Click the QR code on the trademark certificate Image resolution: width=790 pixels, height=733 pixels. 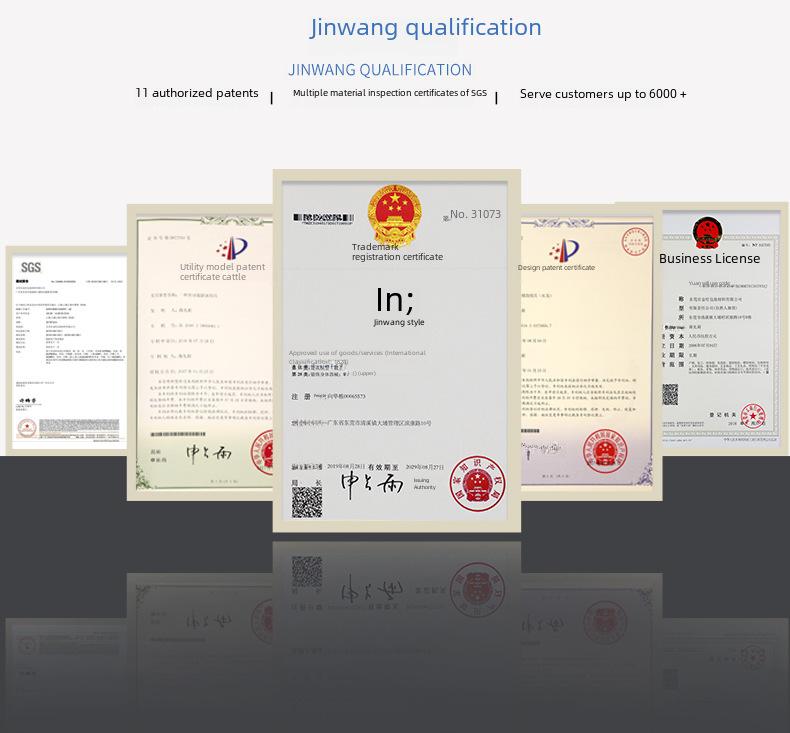(307, 502)
